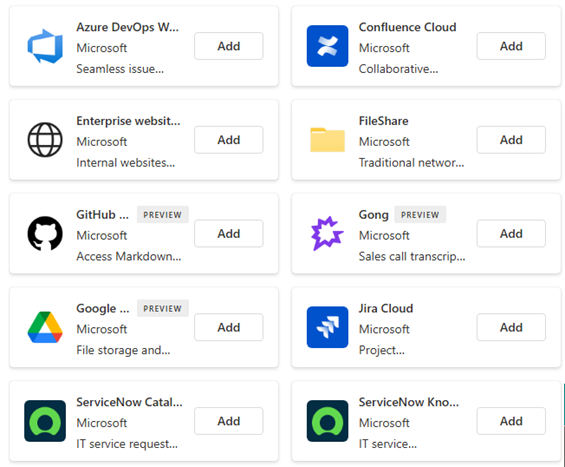The image size is (565, 467).
Task: Click the GitHub octocat icon
Action: pos(45,234)
